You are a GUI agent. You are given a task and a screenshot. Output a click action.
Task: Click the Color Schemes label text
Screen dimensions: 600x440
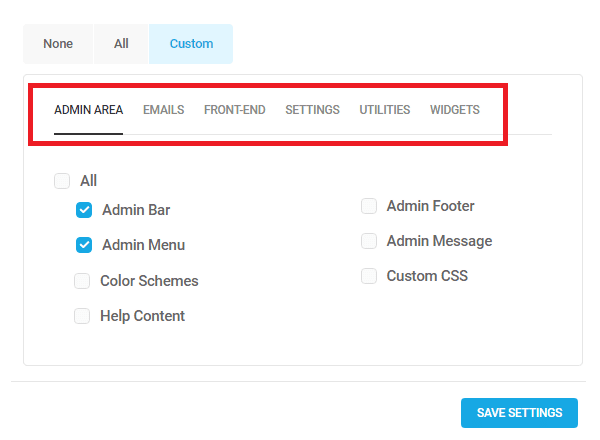point(149,281)
